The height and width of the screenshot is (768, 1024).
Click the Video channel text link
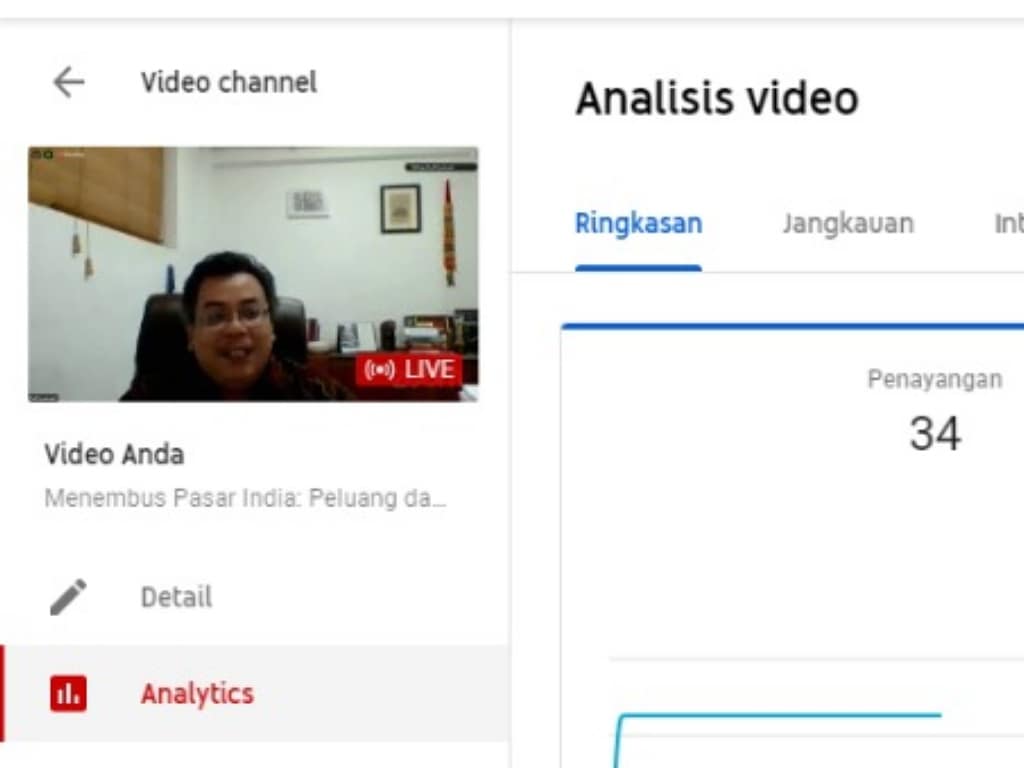point(228,82)
